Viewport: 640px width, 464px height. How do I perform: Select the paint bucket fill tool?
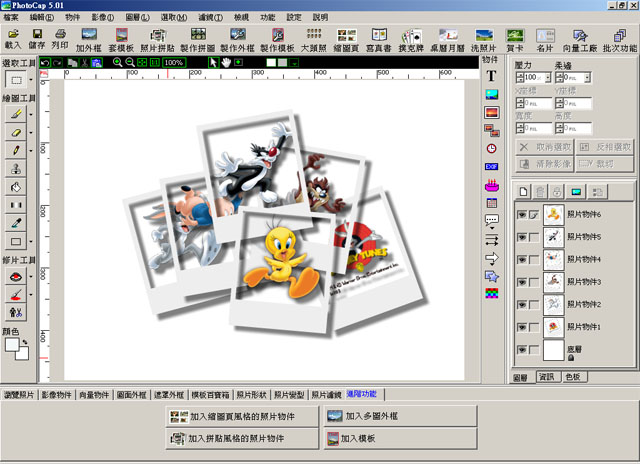16,186
